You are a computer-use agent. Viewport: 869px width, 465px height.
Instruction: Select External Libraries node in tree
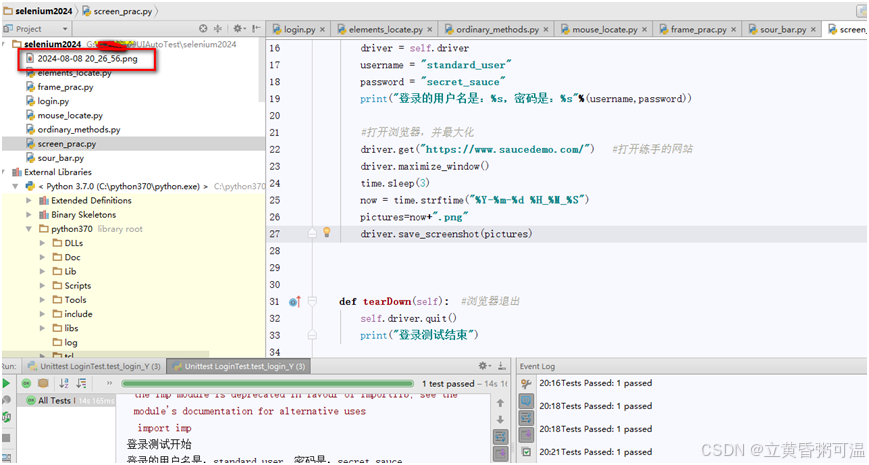click(x=58, y=172)
